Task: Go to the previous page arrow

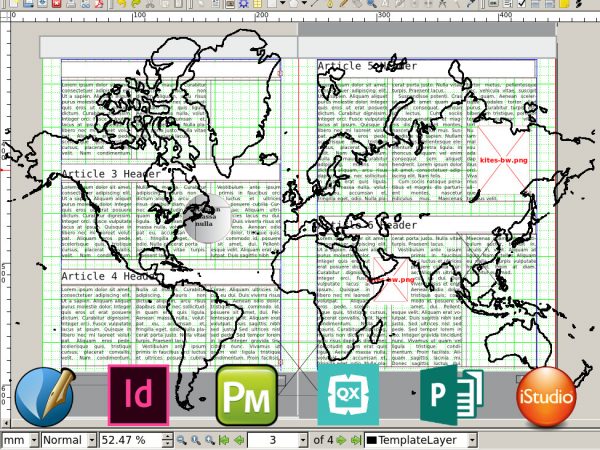Action: 239,440
